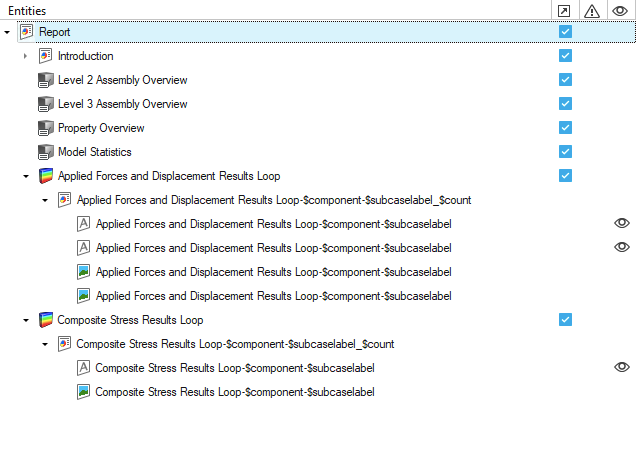
Task: Uncheck the Property Overview checkbox
Action: click(x=565, y=128)
